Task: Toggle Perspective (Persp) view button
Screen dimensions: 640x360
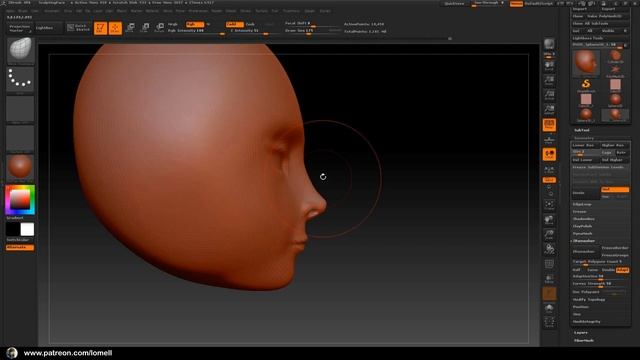Action: point(549,125)
